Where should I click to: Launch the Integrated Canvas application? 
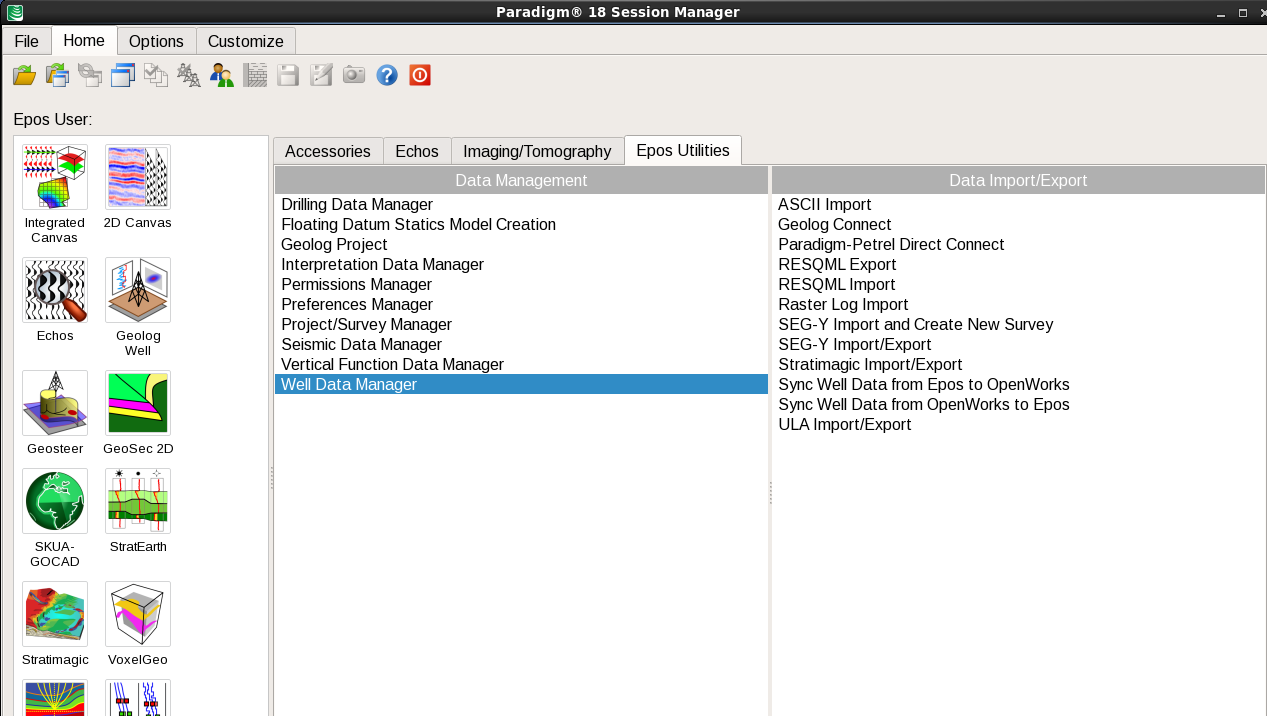pos(55,177)
